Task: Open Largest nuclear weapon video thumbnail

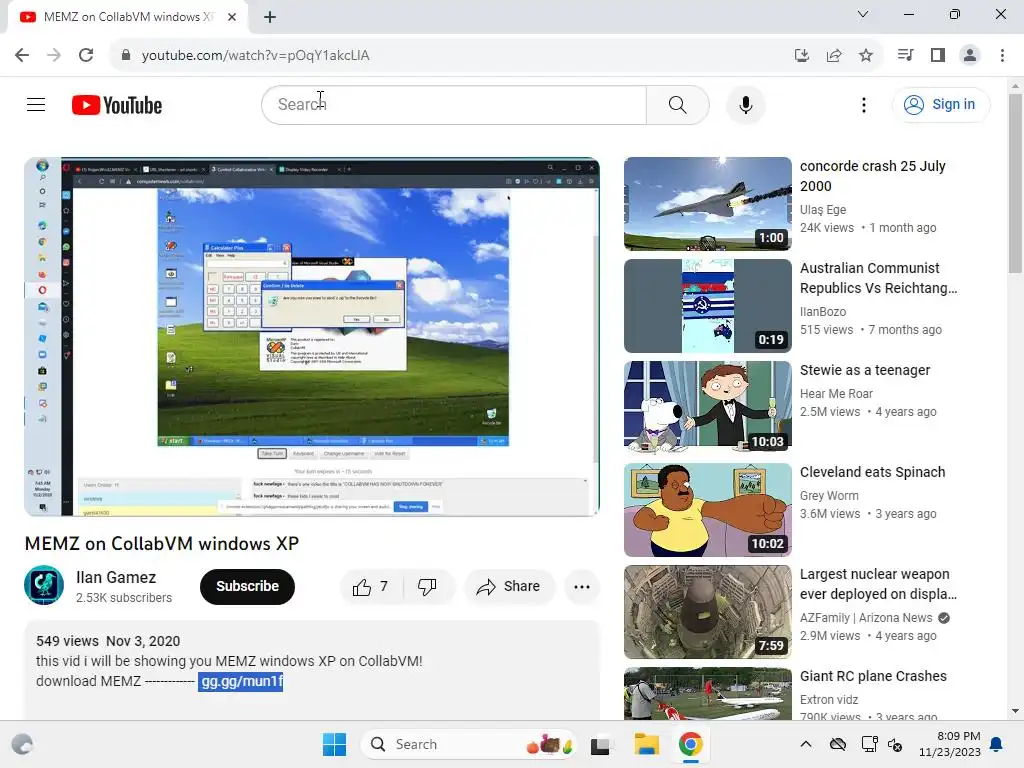Action: click(707, 612)
